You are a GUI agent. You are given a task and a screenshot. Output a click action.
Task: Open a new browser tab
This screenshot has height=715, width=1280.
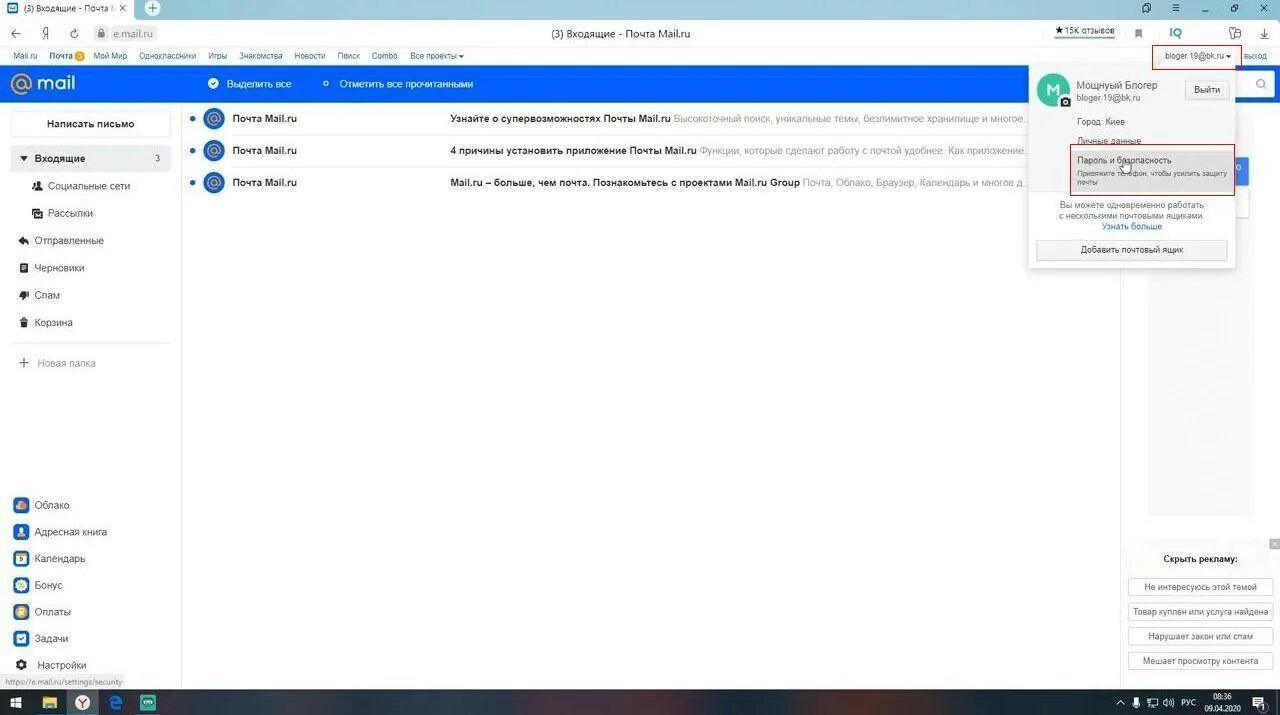pos(152,8)
